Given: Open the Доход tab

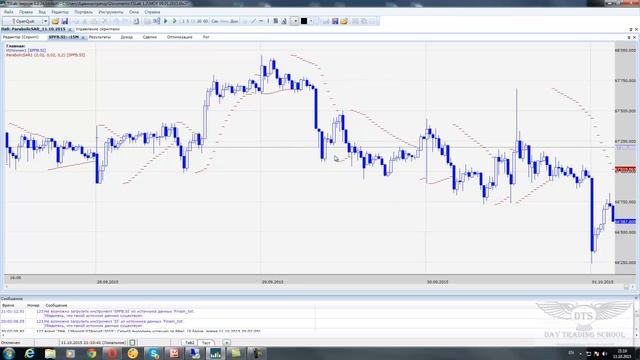Looking at the screenshot, I should click(x=127, y=37).
